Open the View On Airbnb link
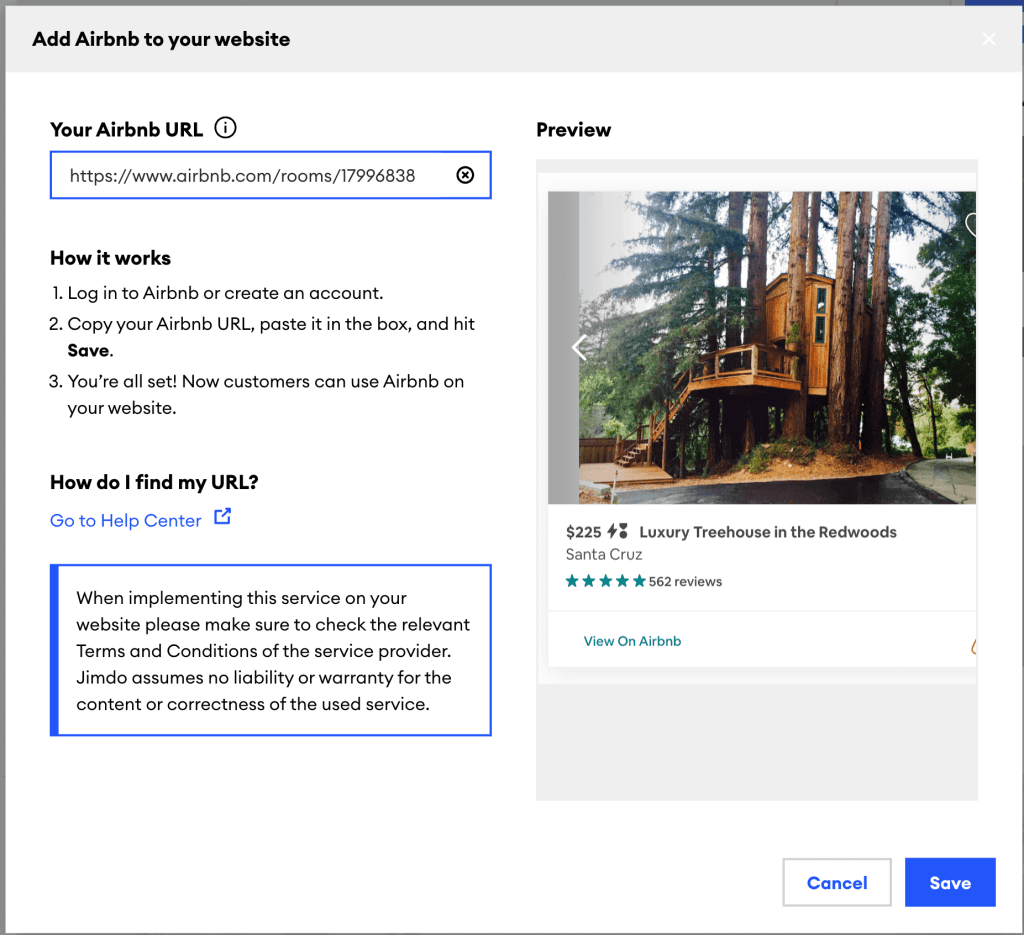This screenshot has height=935, width=1024. click(x=632, y=641)
